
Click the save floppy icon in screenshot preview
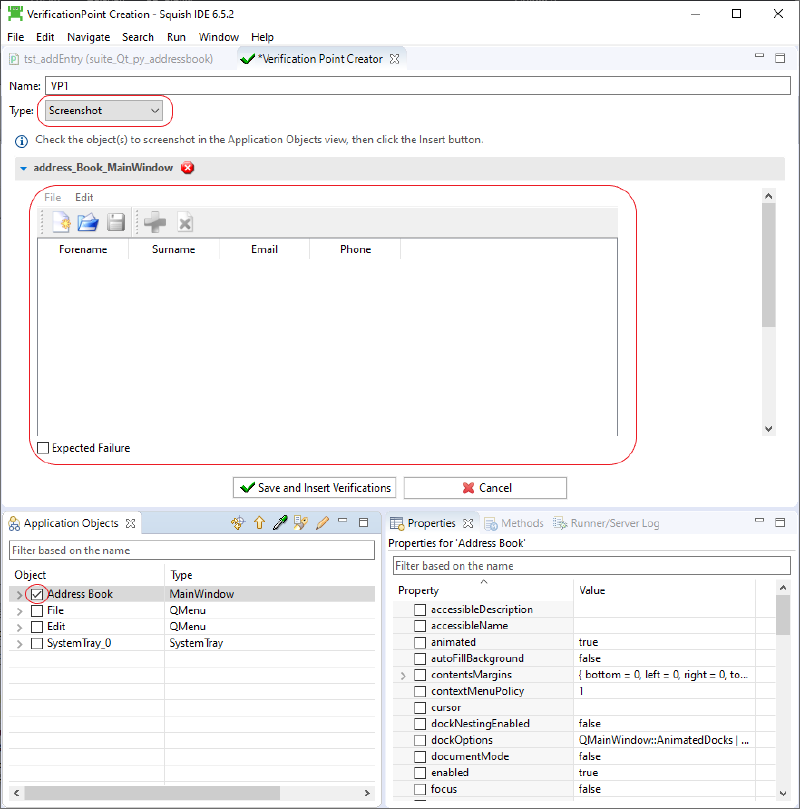116,222
